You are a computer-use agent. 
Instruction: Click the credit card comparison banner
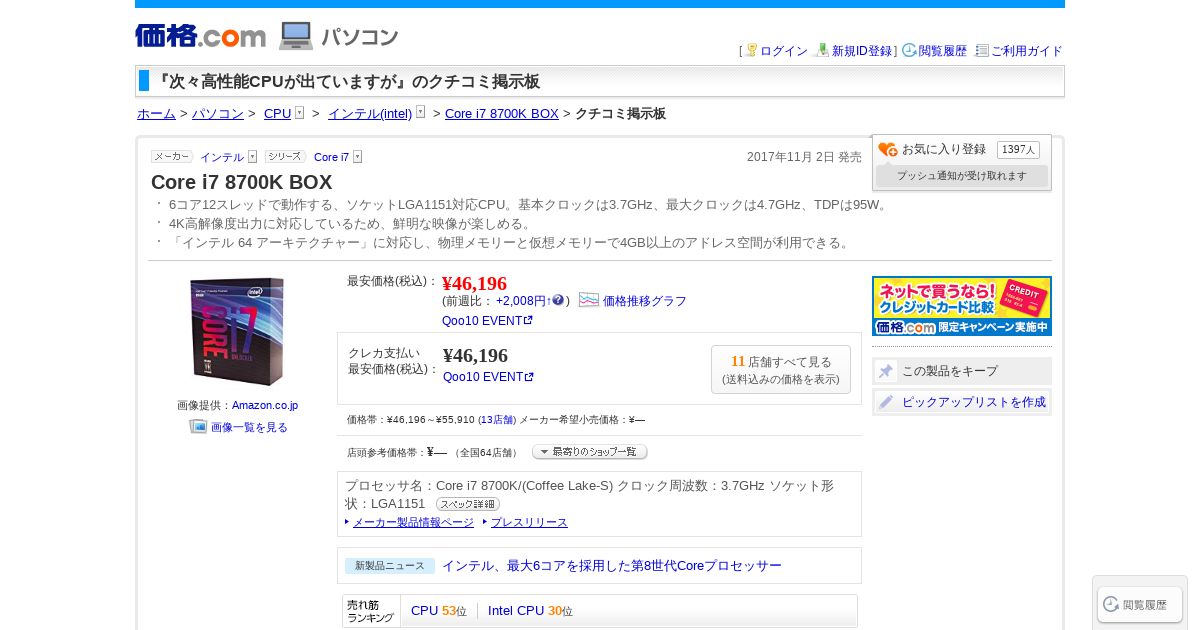962,306
